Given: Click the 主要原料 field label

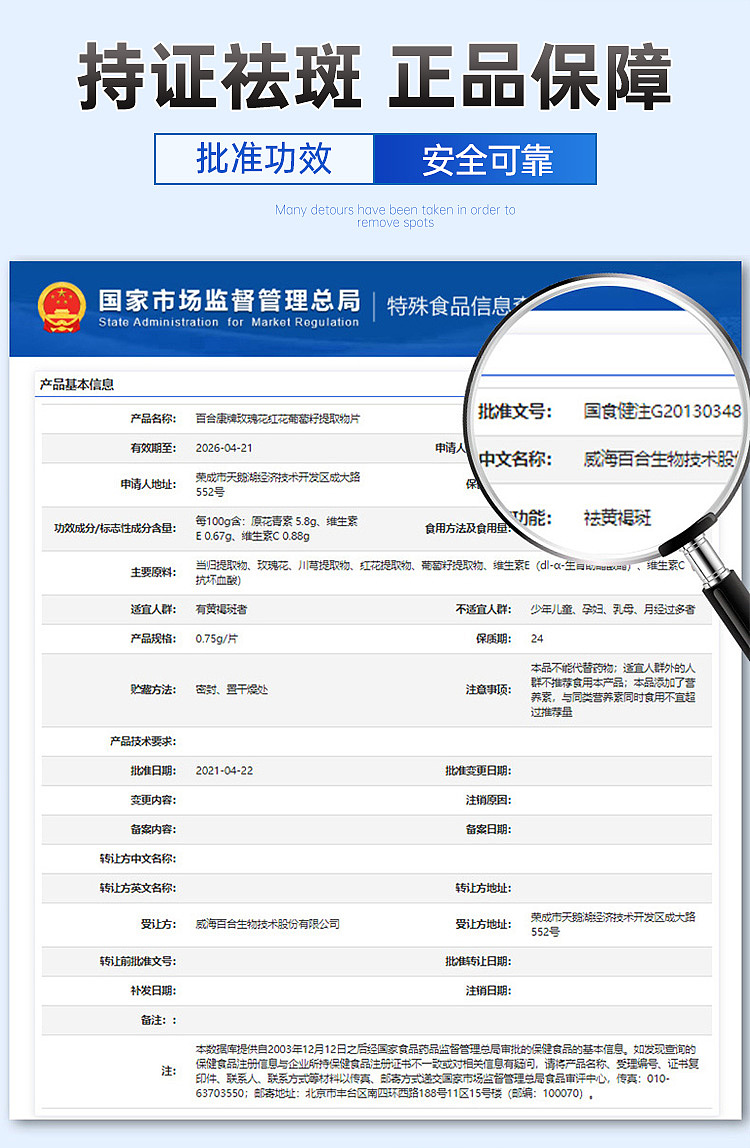Looking at the screenshot, I should click(x=153, y=573).
